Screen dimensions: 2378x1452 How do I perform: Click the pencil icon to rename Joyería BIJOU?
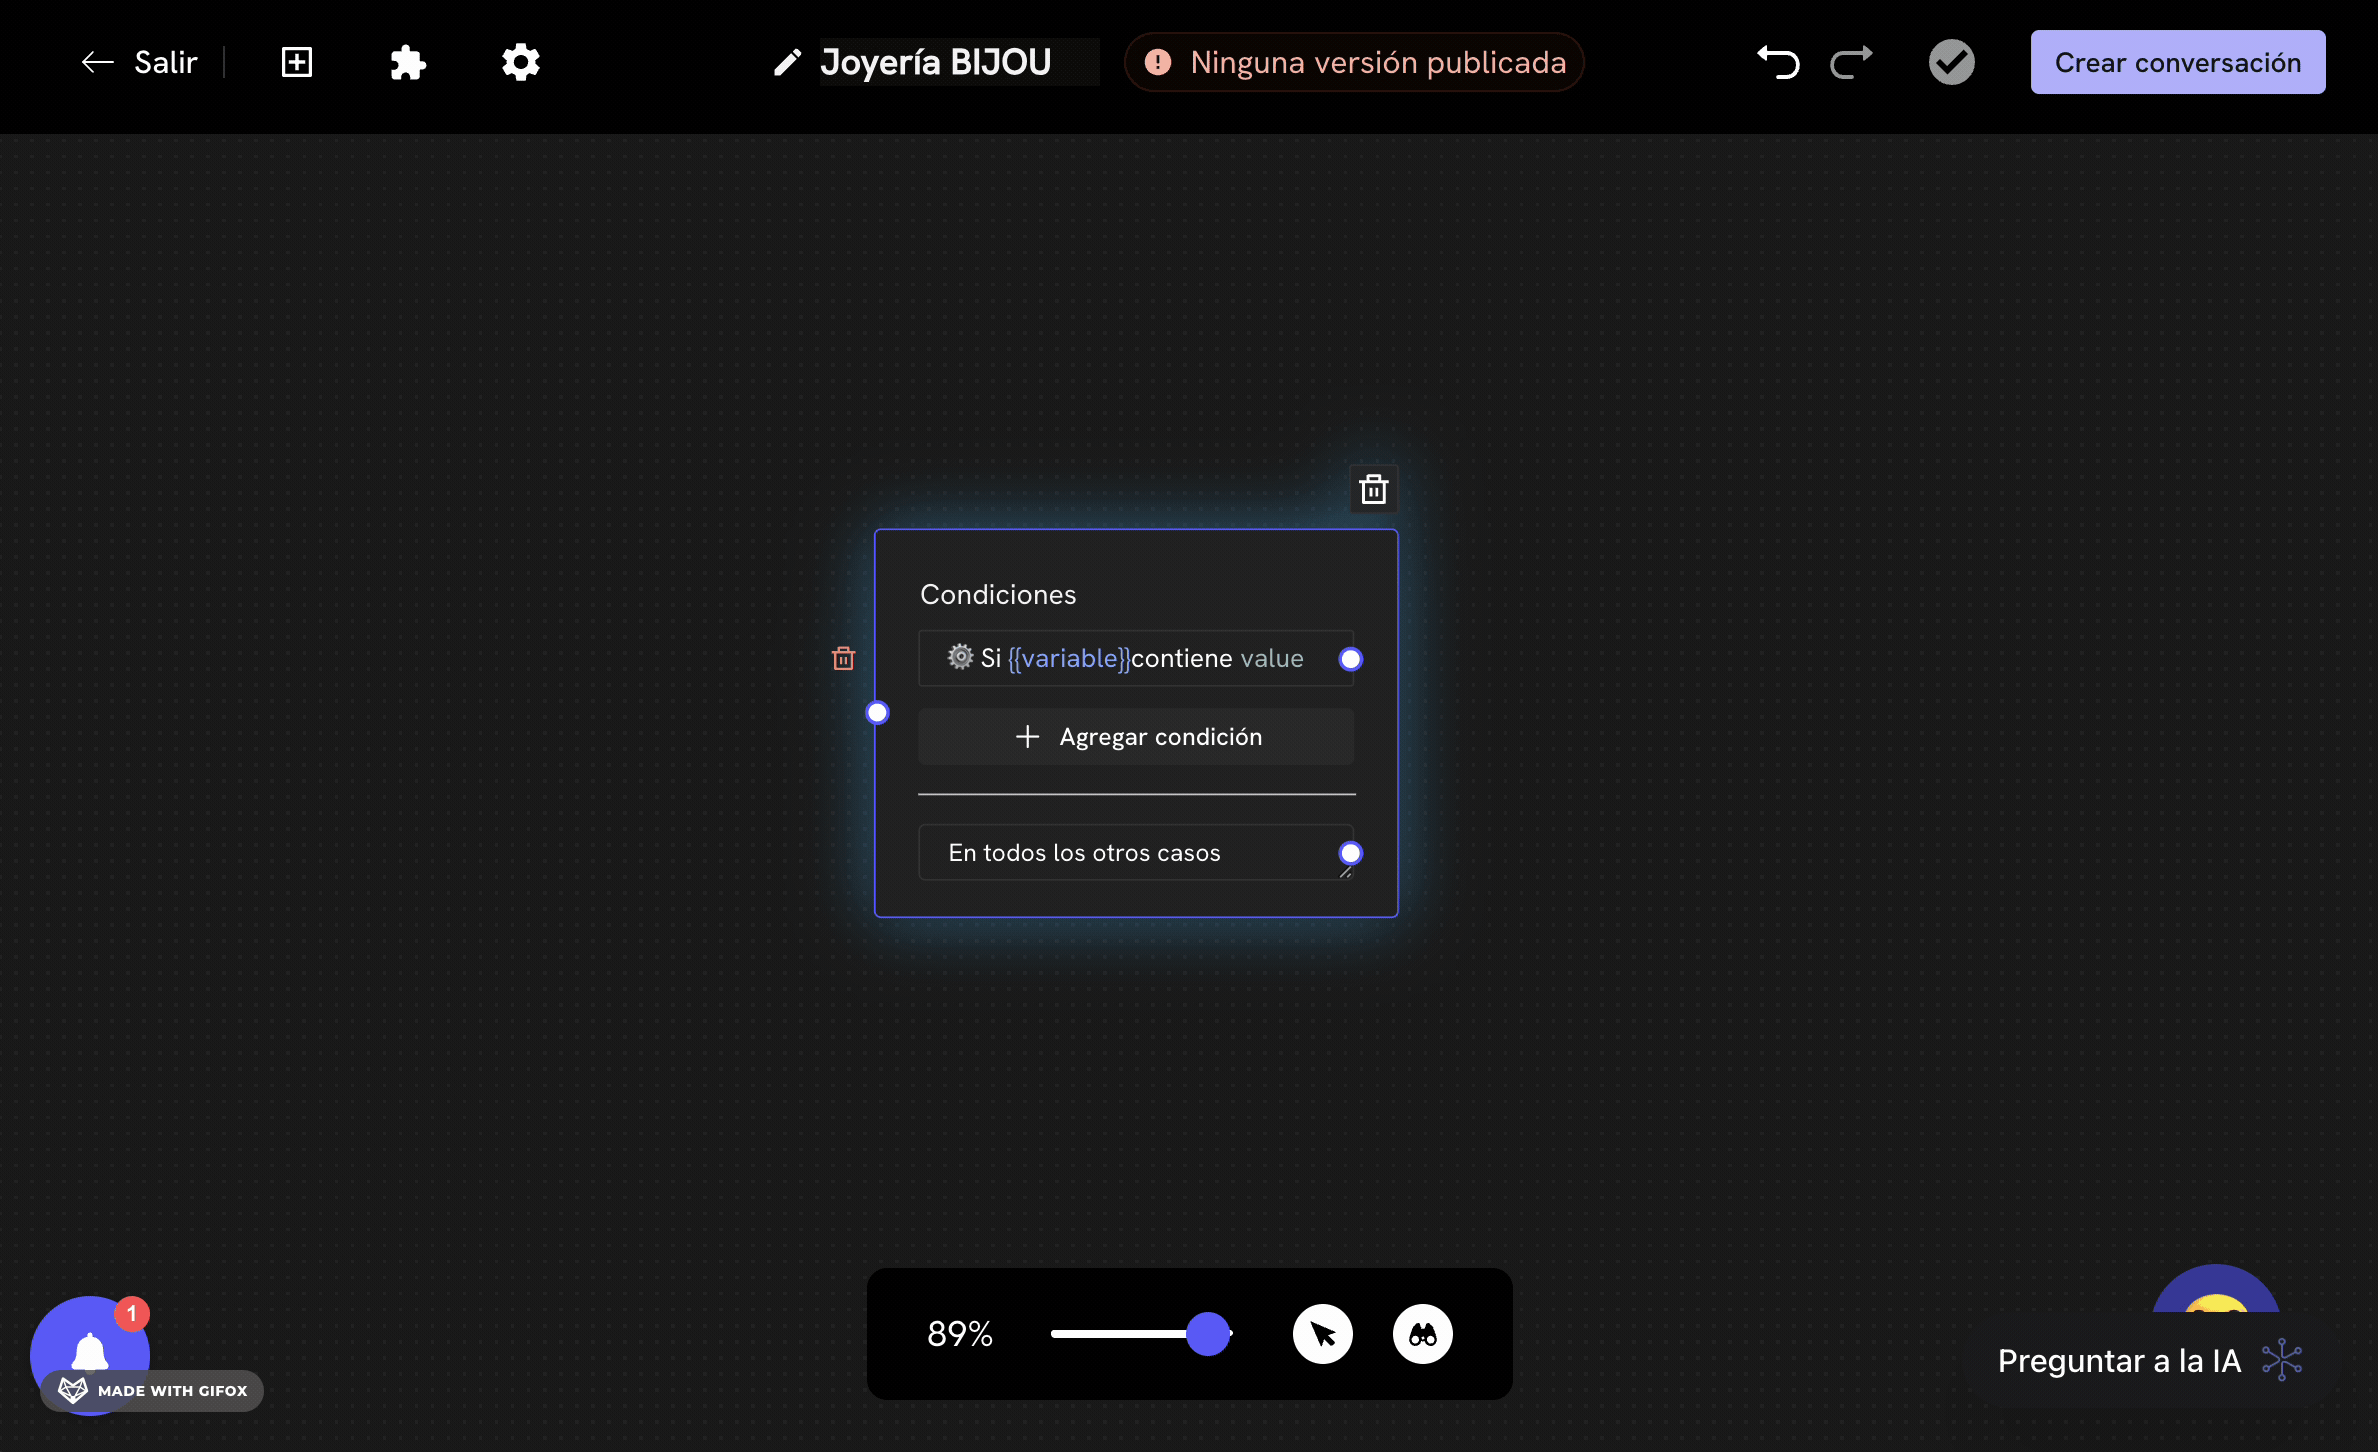(787, 62)
